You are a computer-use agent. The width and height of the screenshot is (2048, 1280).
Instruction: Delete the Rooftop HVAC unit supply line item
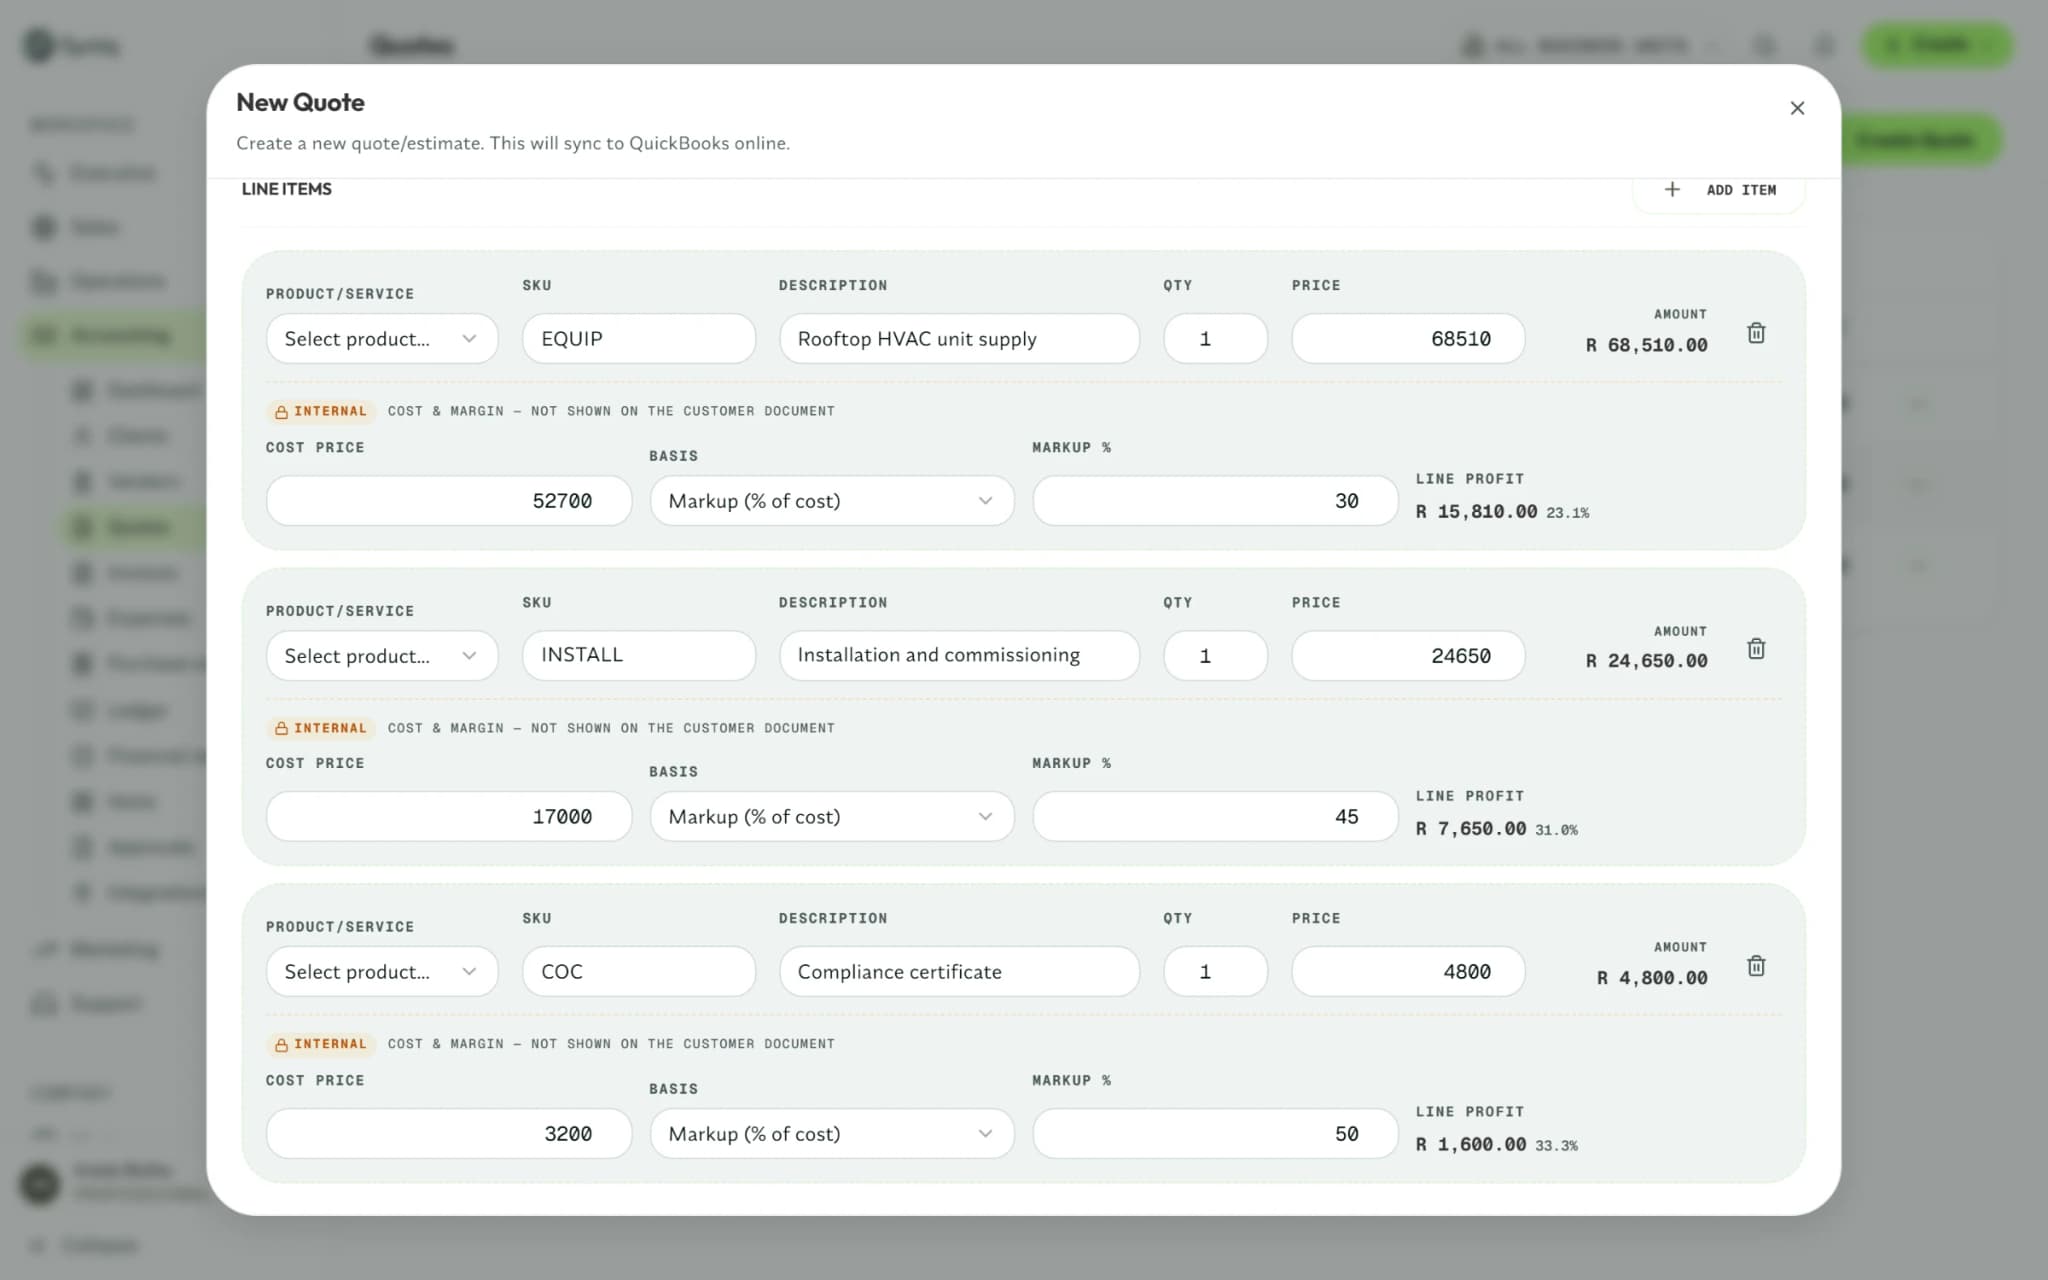tap(1756, 333)
